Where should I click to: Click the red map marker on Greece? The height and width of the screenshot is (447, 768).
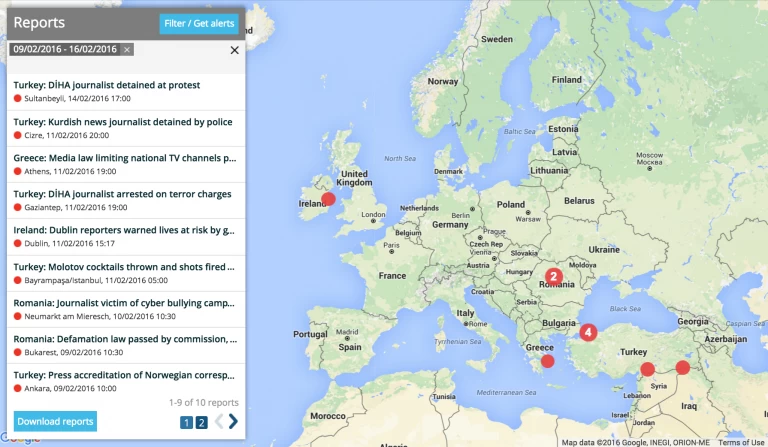click(548, 361)
